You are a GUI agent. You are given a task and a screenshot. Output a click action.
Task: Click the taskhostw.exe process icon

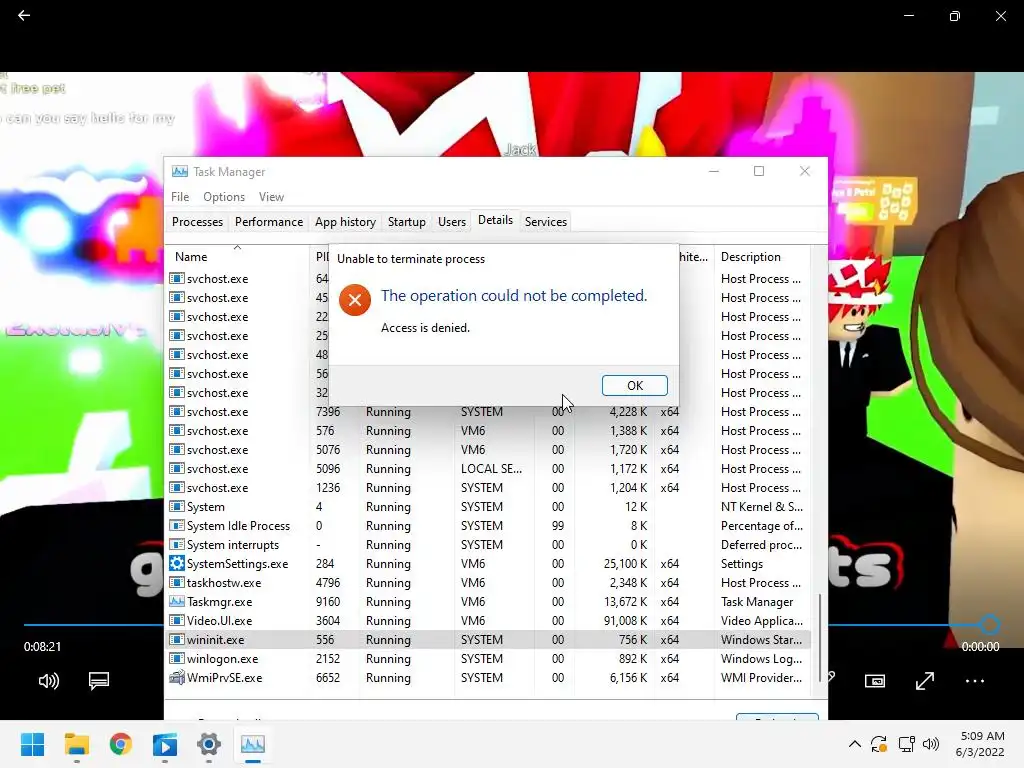point(176,583)
